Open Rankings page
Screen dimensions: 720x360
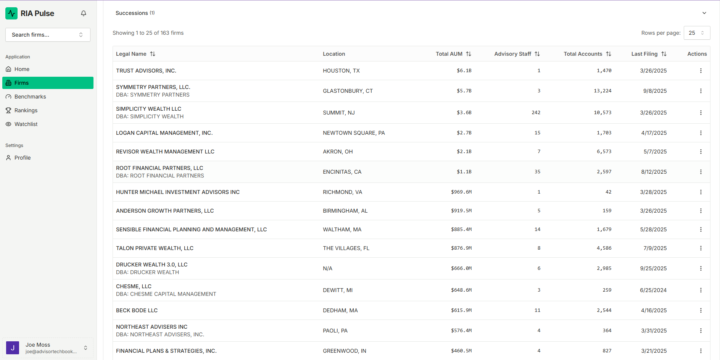click(x=48, y=110)
